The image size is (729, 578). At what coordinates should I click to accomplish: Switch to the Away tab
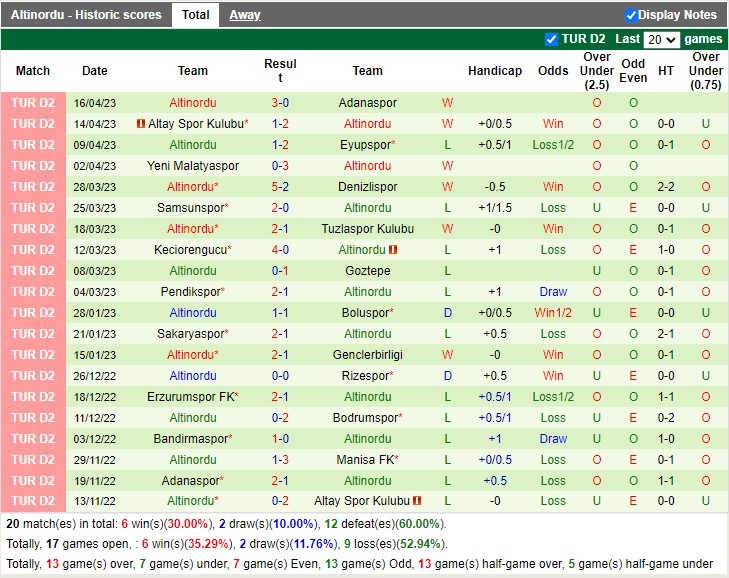[244, 15]
